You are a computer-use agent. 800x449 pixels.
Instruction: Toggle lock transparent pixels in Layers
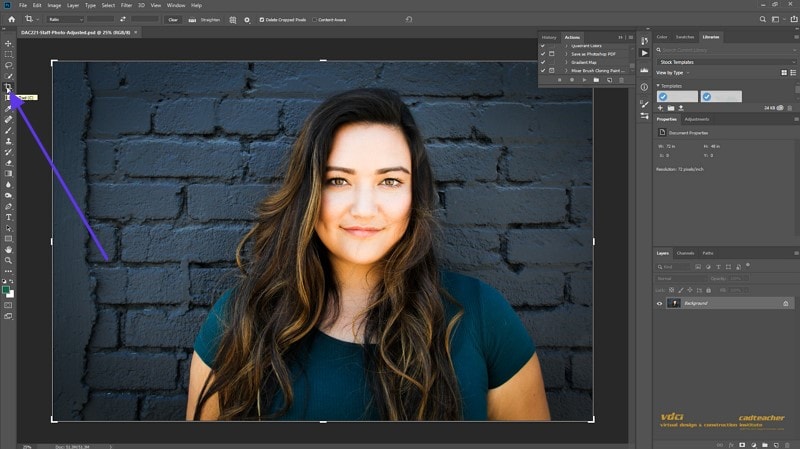pos(671,290)
